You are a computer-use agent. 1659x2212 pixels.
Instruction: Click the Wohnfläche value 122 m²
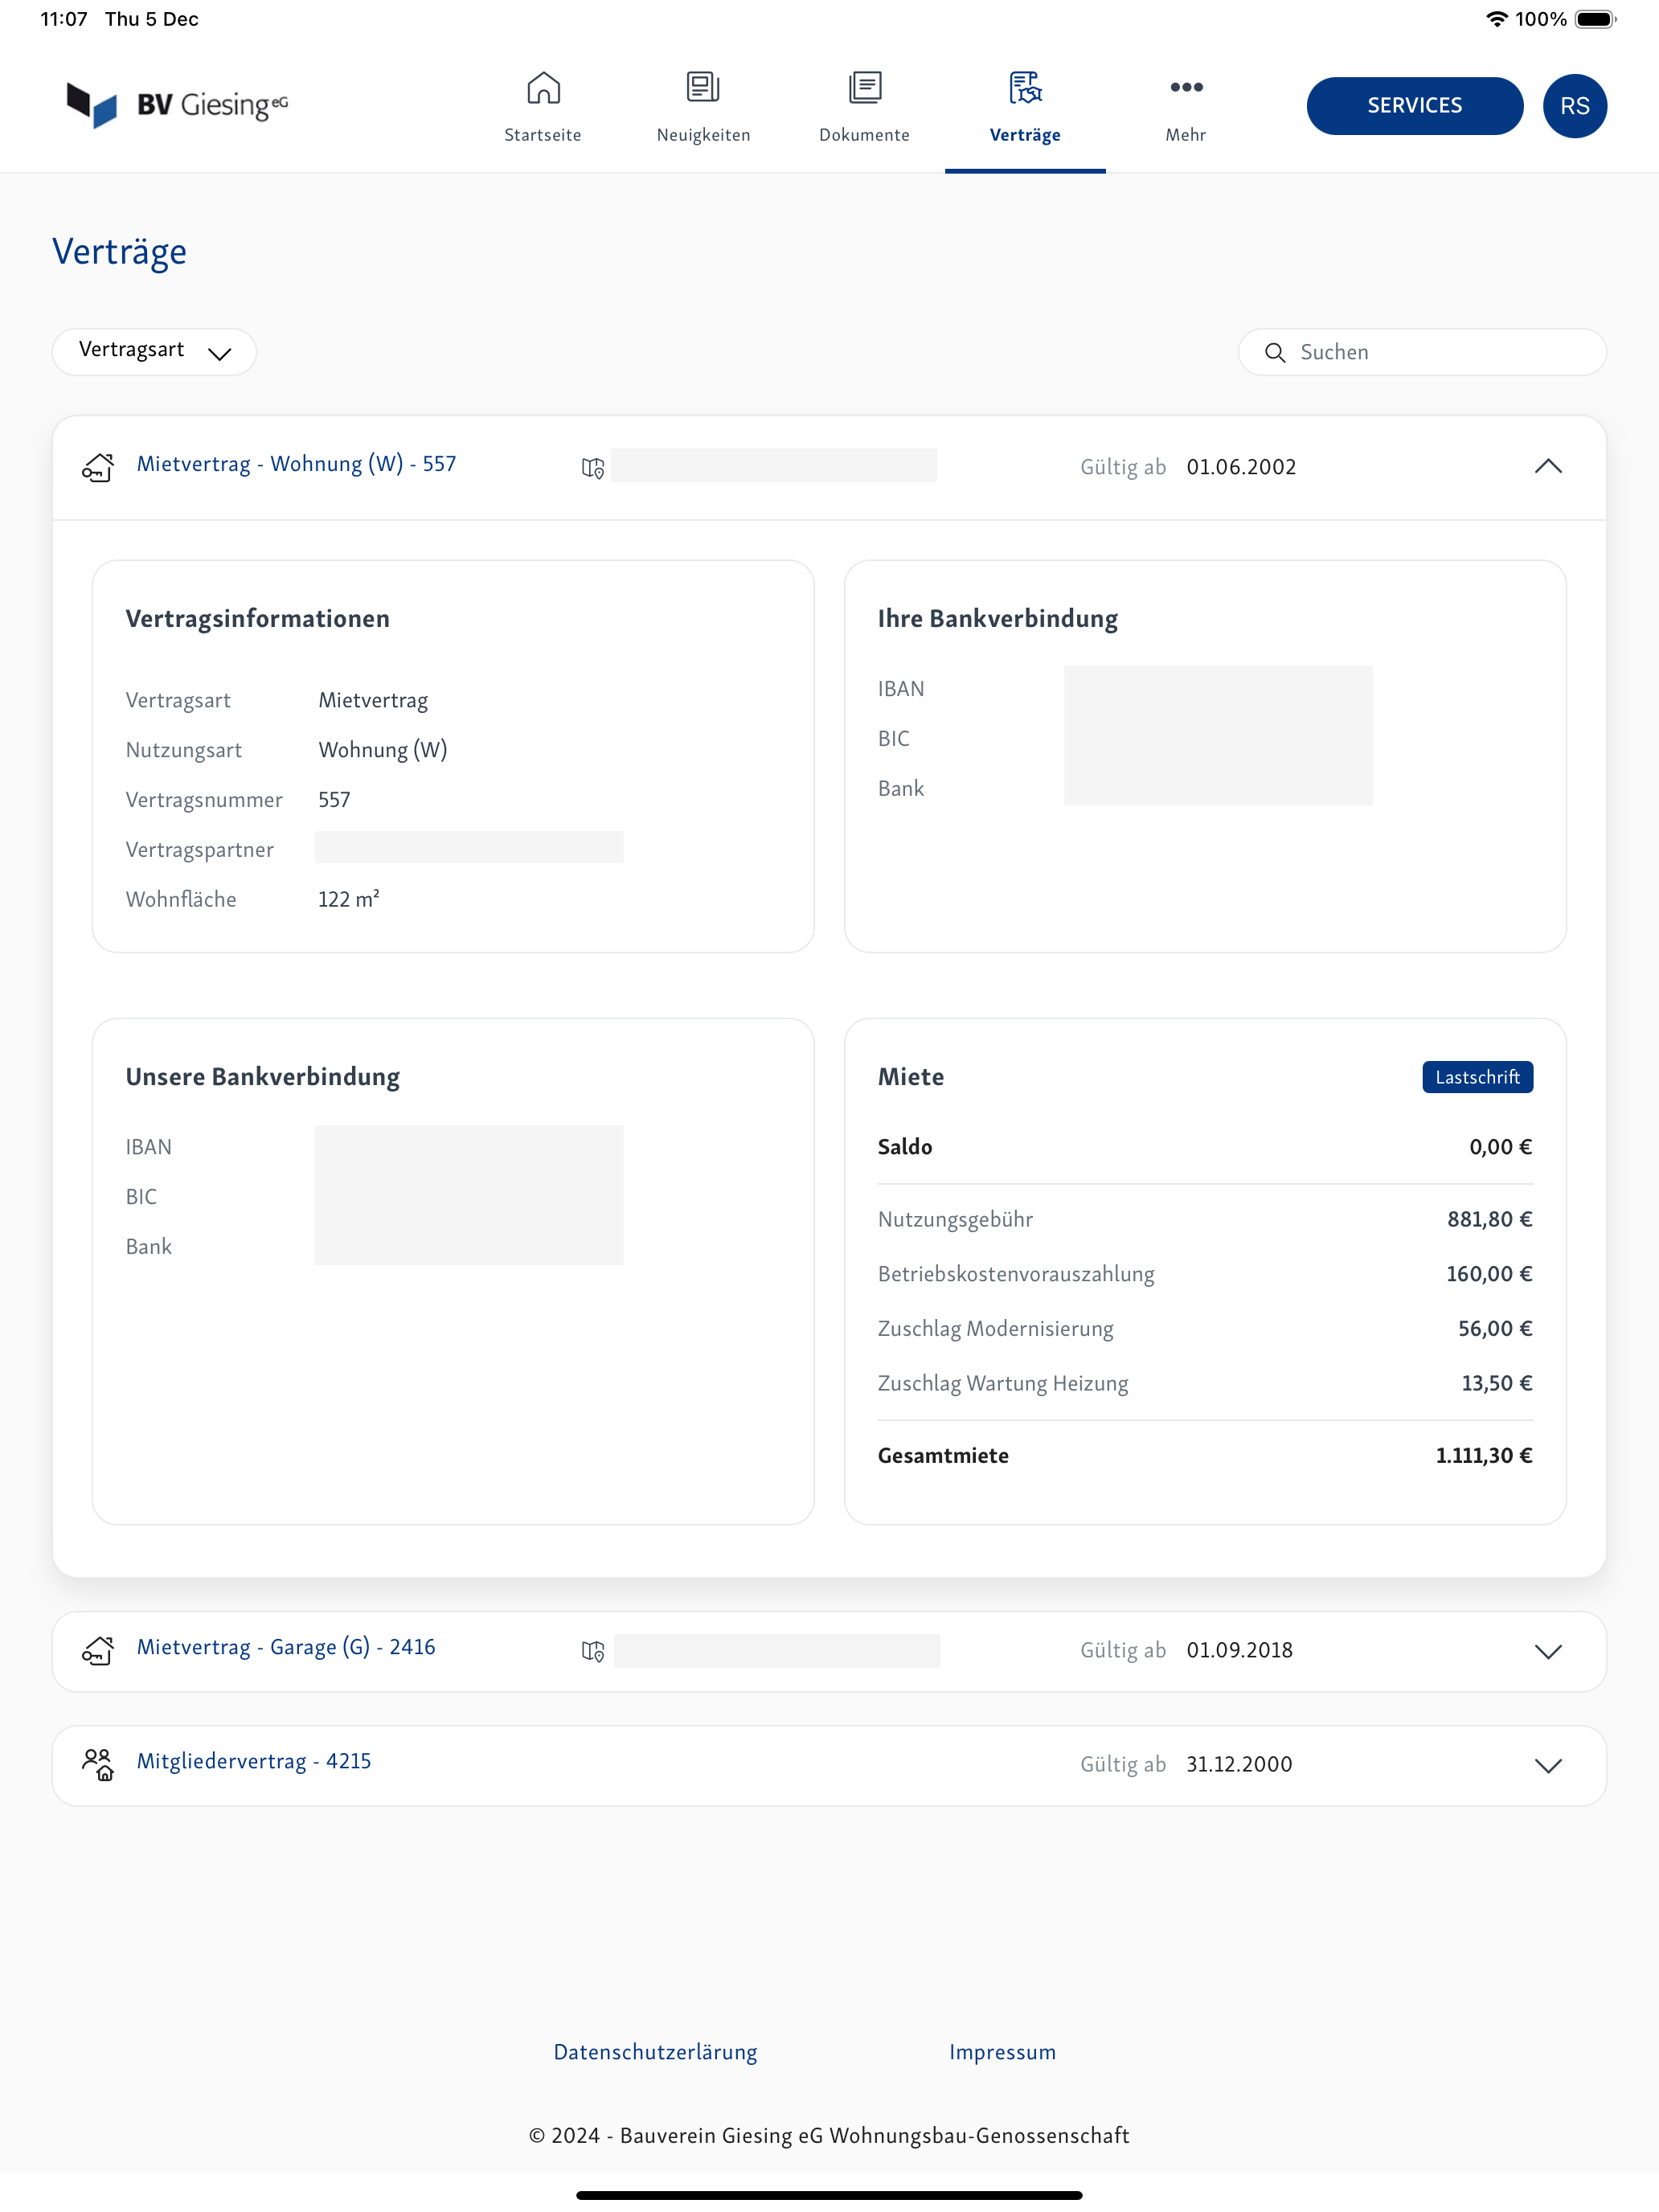pyautogui.click(x=349, y=899)
